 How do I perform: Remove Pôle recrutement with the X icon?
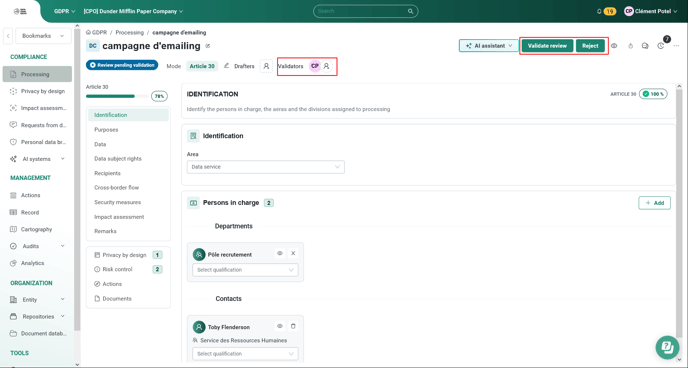coord(293,254)
